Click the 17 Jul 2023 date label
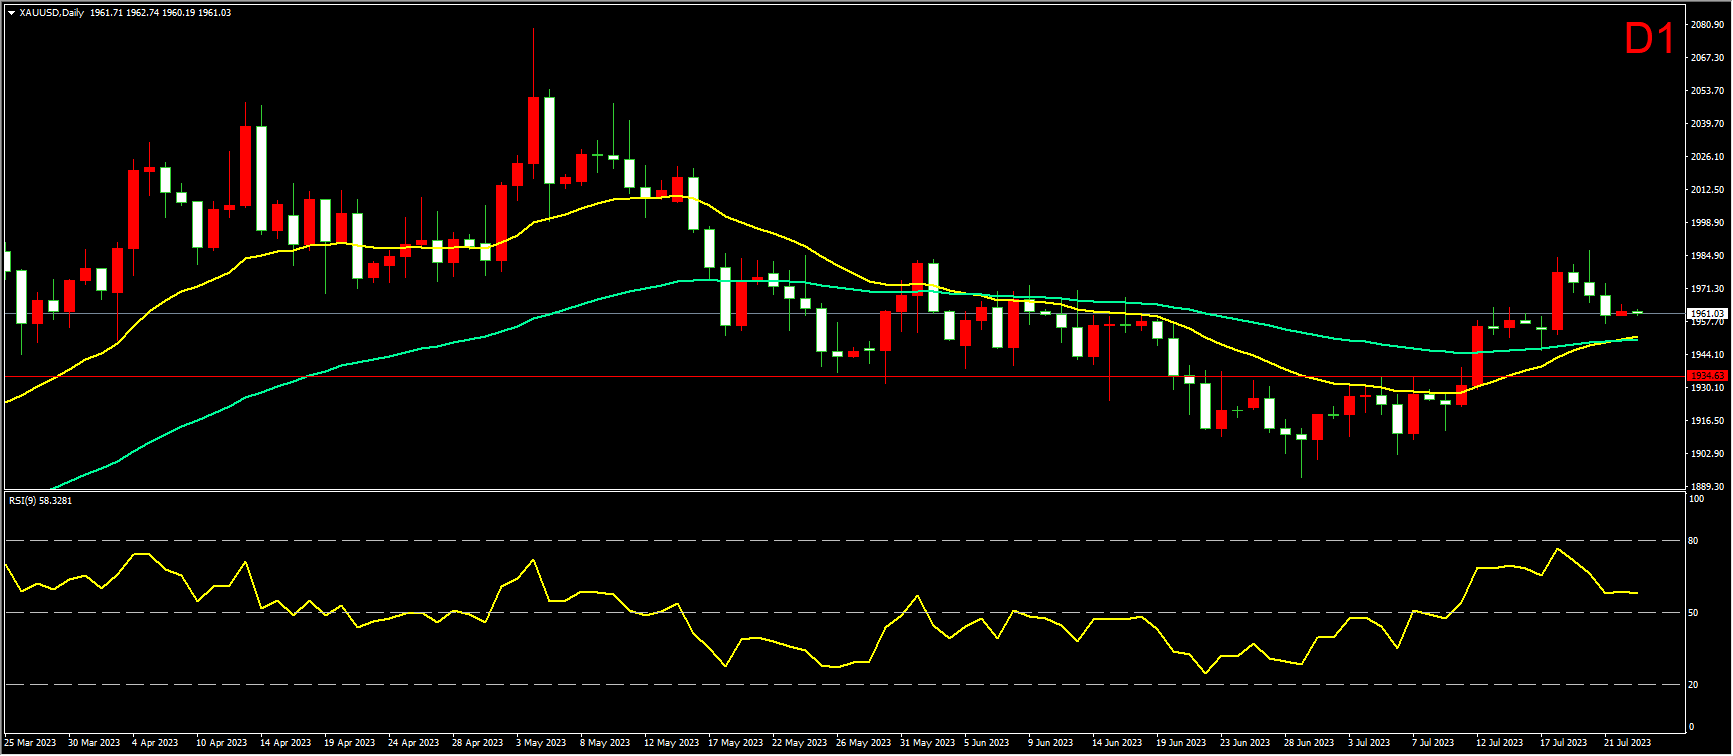 click(1563, 743)
